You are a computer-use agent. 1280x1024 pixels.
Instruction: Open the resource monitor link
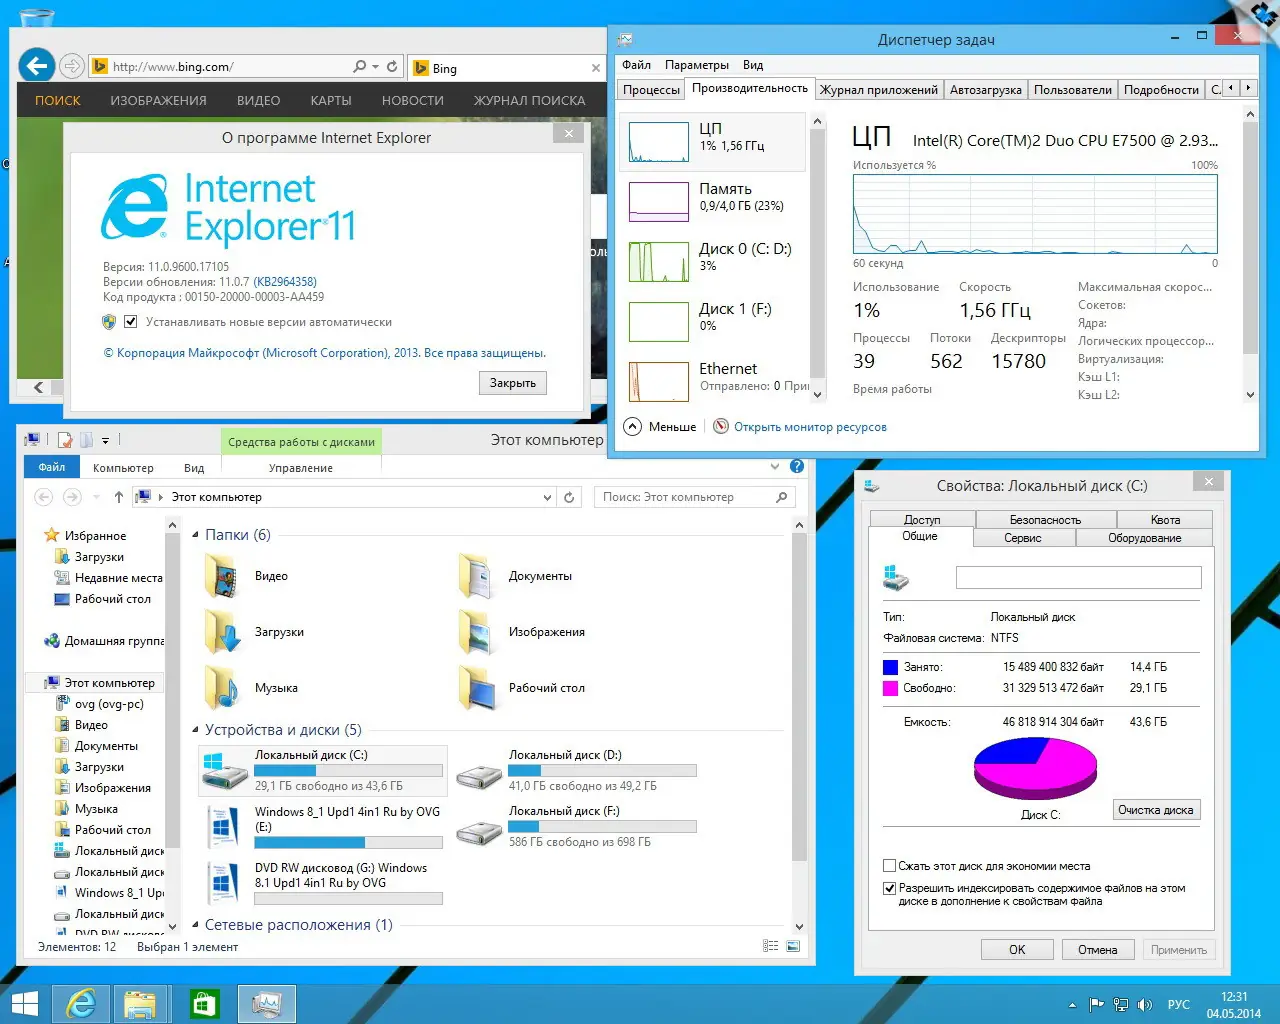pos(810,427)
